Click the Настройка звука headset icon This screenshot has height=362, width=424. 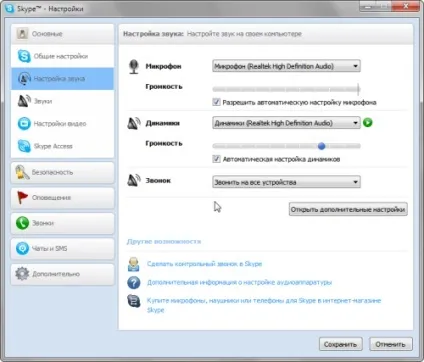pyautogui.click(x=24, y=79)
